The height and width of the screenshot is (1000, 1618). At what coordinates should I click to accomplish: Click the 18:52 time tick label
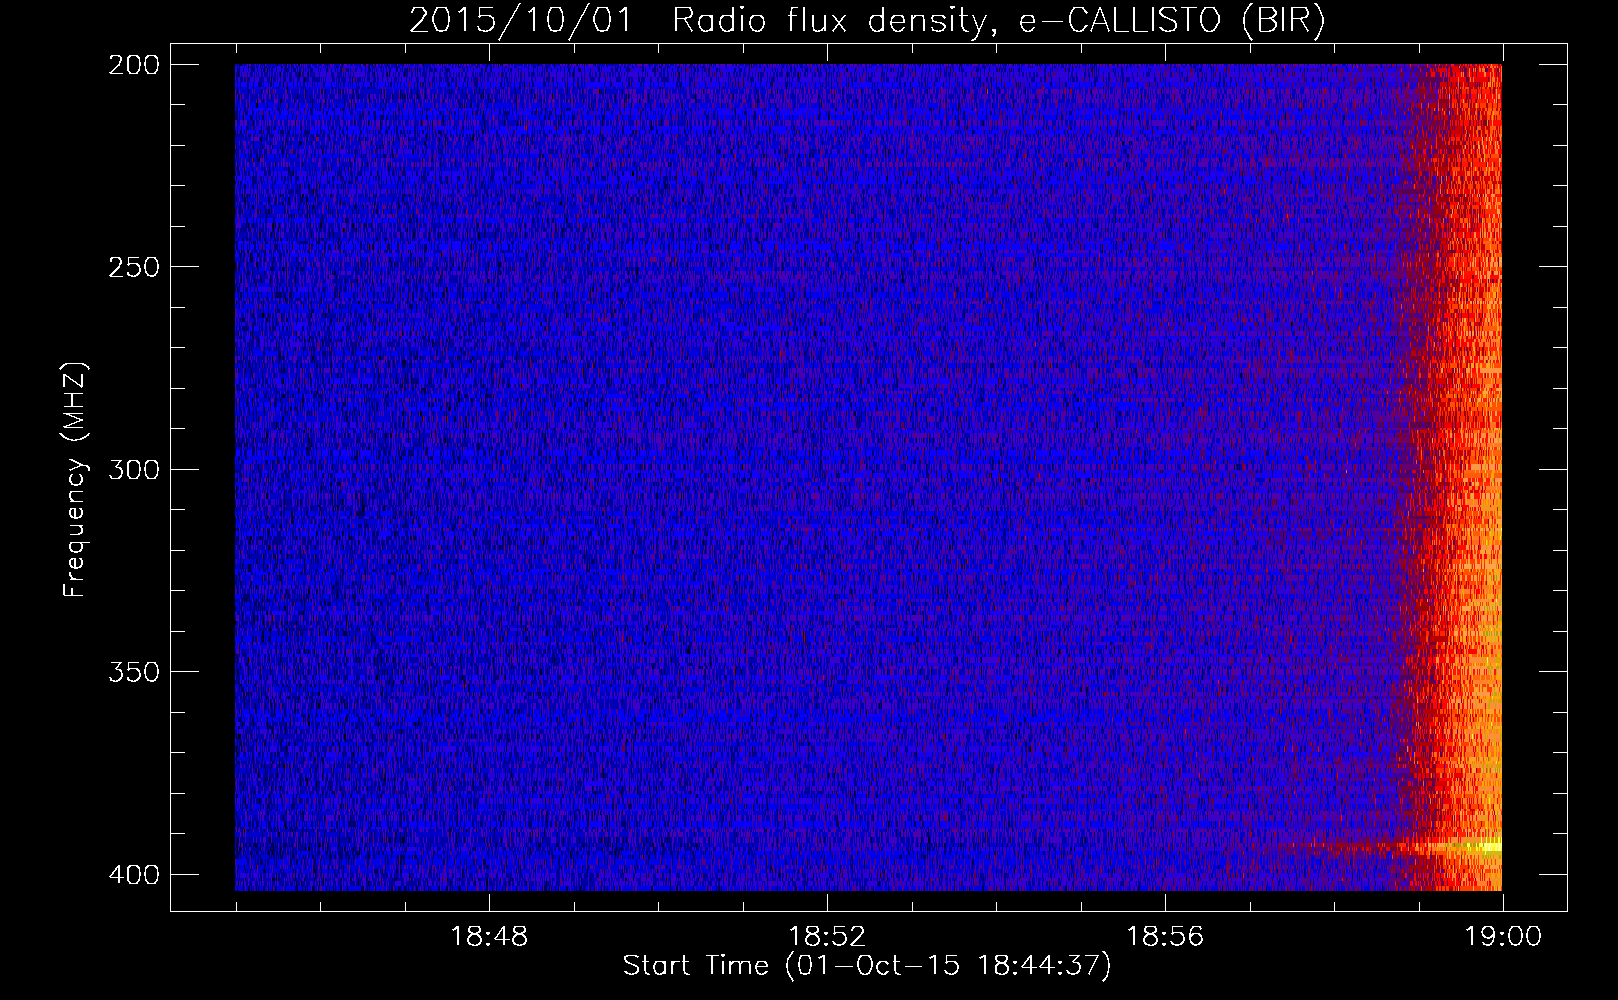pyautogui.click(x=827, y=937)
